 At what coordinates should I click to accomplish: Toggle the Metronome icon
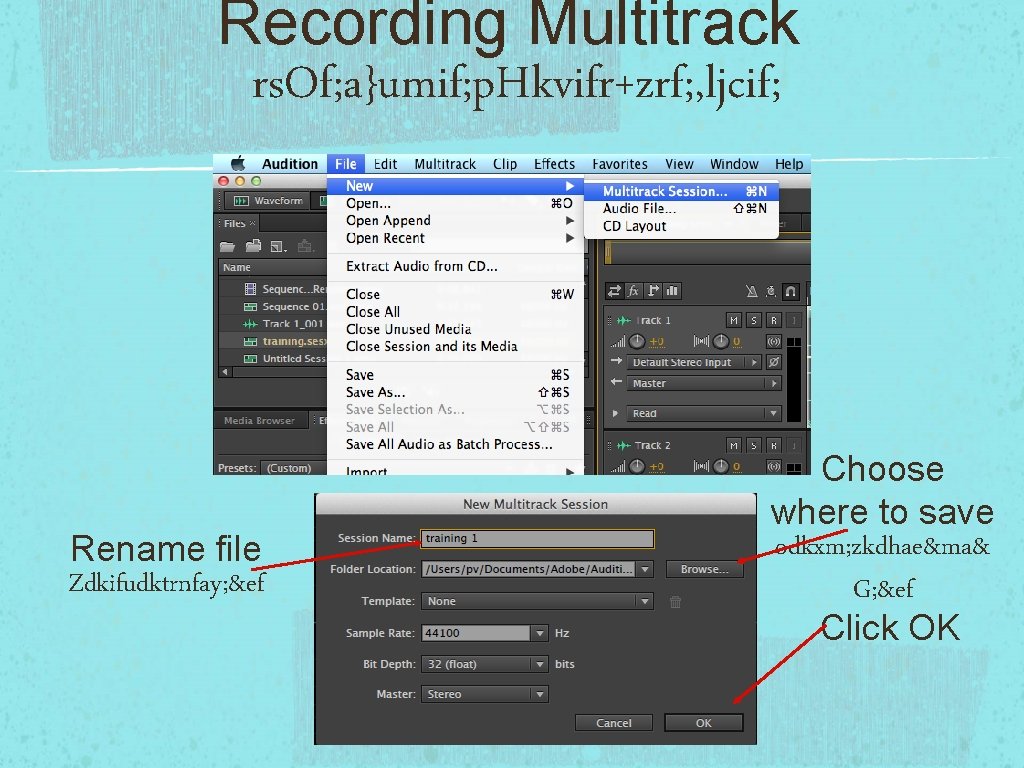pyautogui.click(x=752, y=291)
